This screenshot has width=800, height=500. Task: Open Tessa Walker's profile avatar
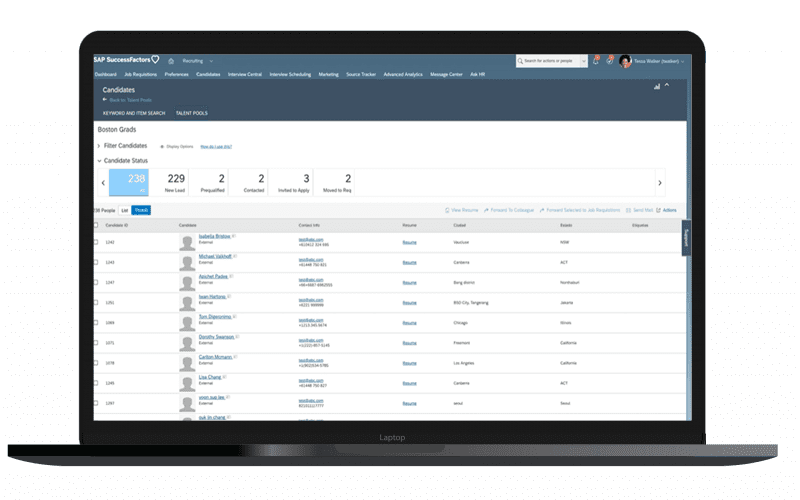tap(626, 61)
